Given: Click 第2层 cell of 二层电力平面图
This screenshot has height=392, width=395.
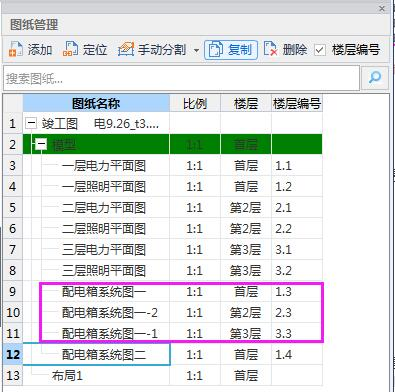Looking at the screenshot, I should coord(246,208).
